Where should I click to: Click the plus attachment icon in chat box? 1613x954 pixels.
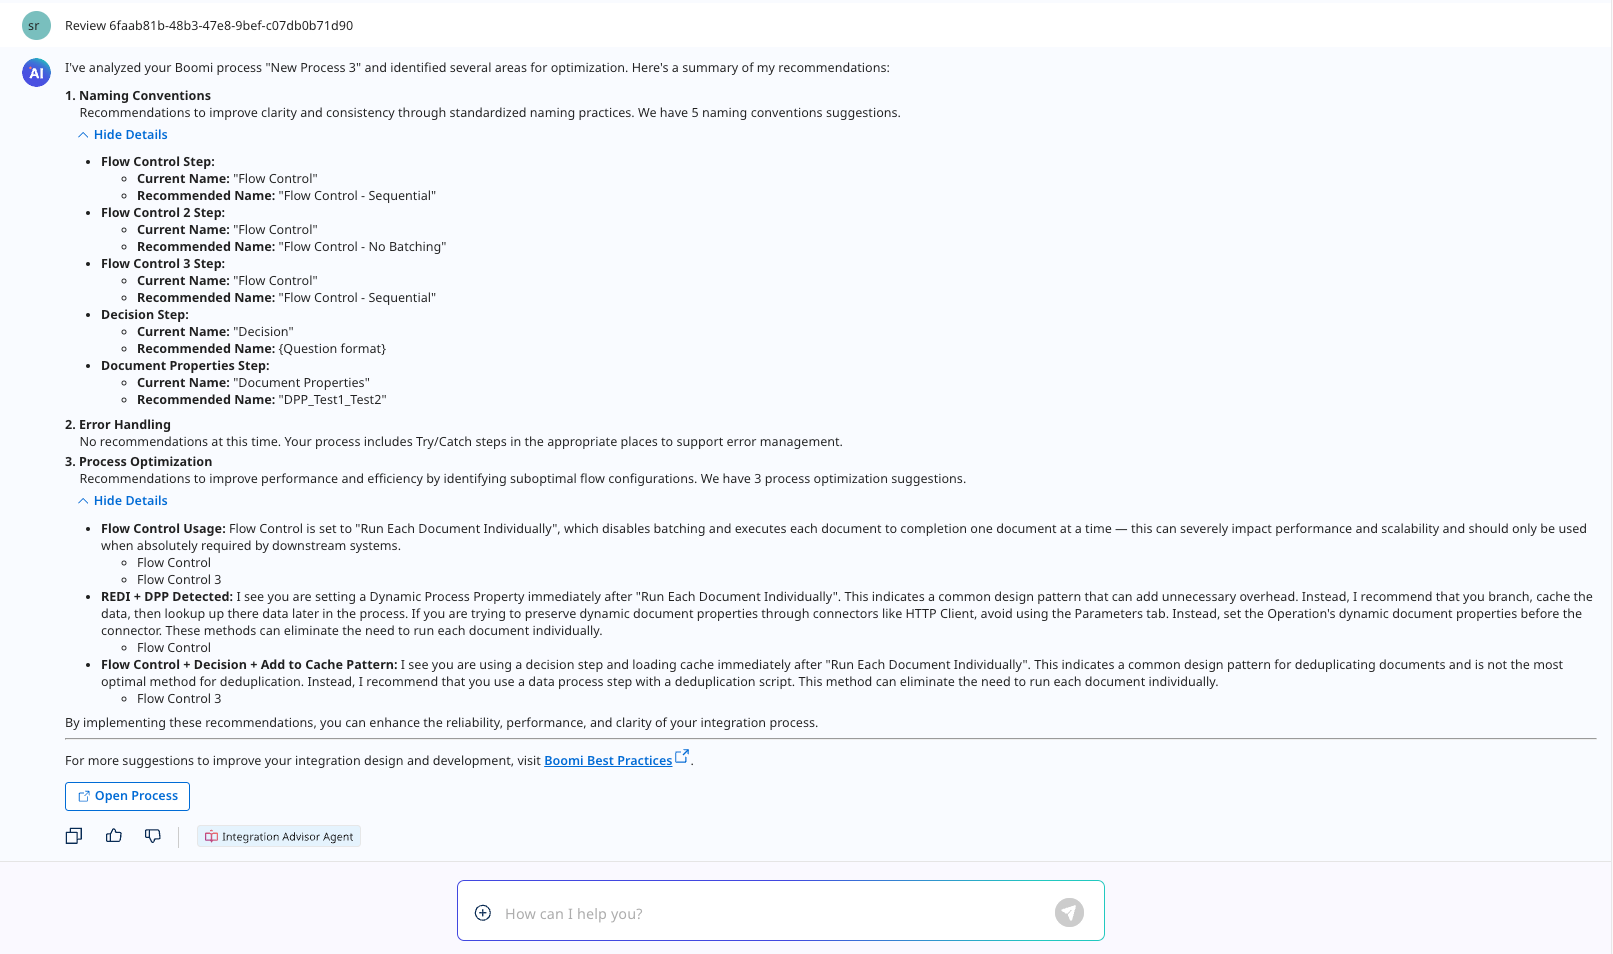[483, 913]
